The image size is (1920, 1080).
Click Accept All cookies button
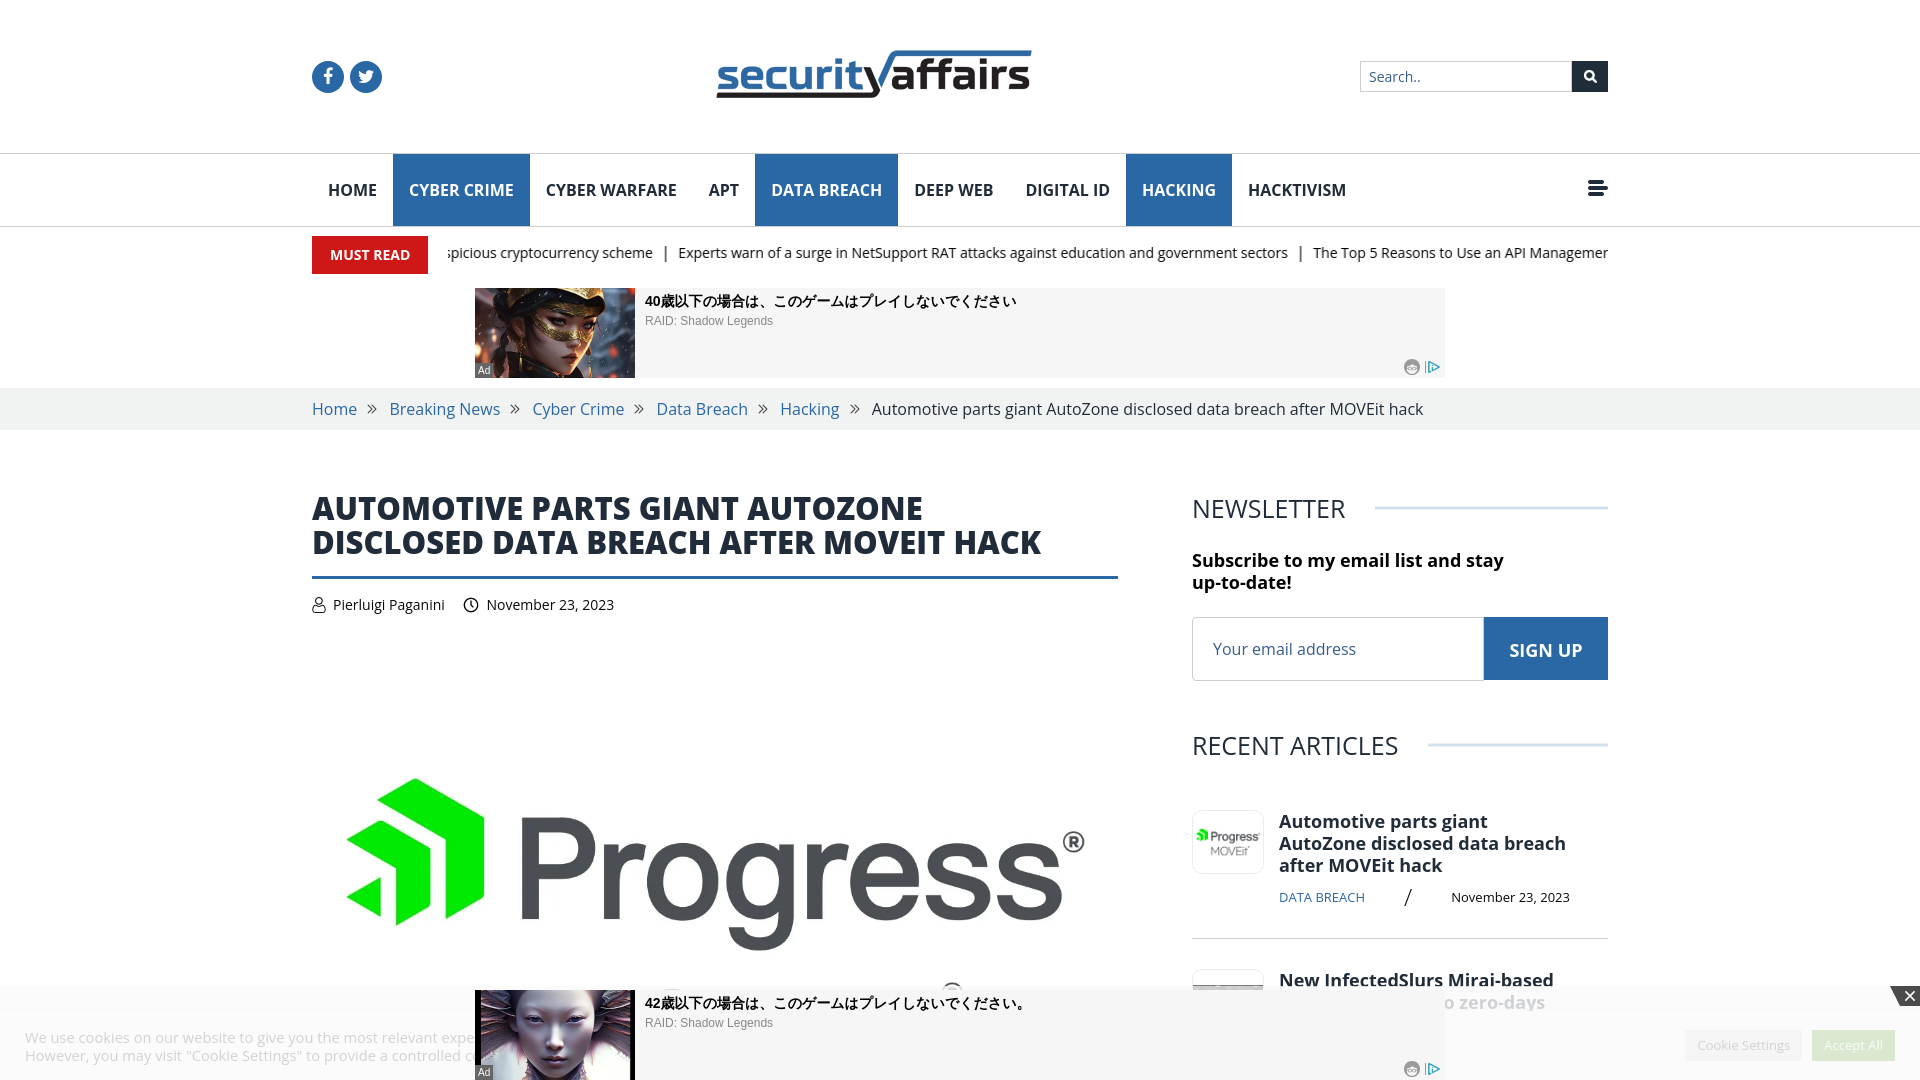click(x=1853, y=1044)
